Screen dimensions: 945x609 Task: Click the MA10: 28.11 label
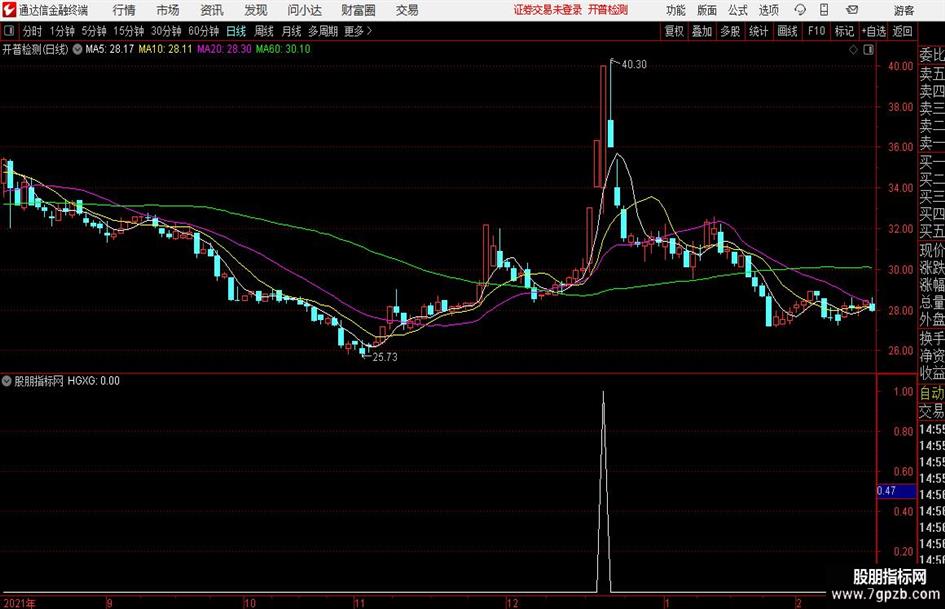click(x=165, y=49)
